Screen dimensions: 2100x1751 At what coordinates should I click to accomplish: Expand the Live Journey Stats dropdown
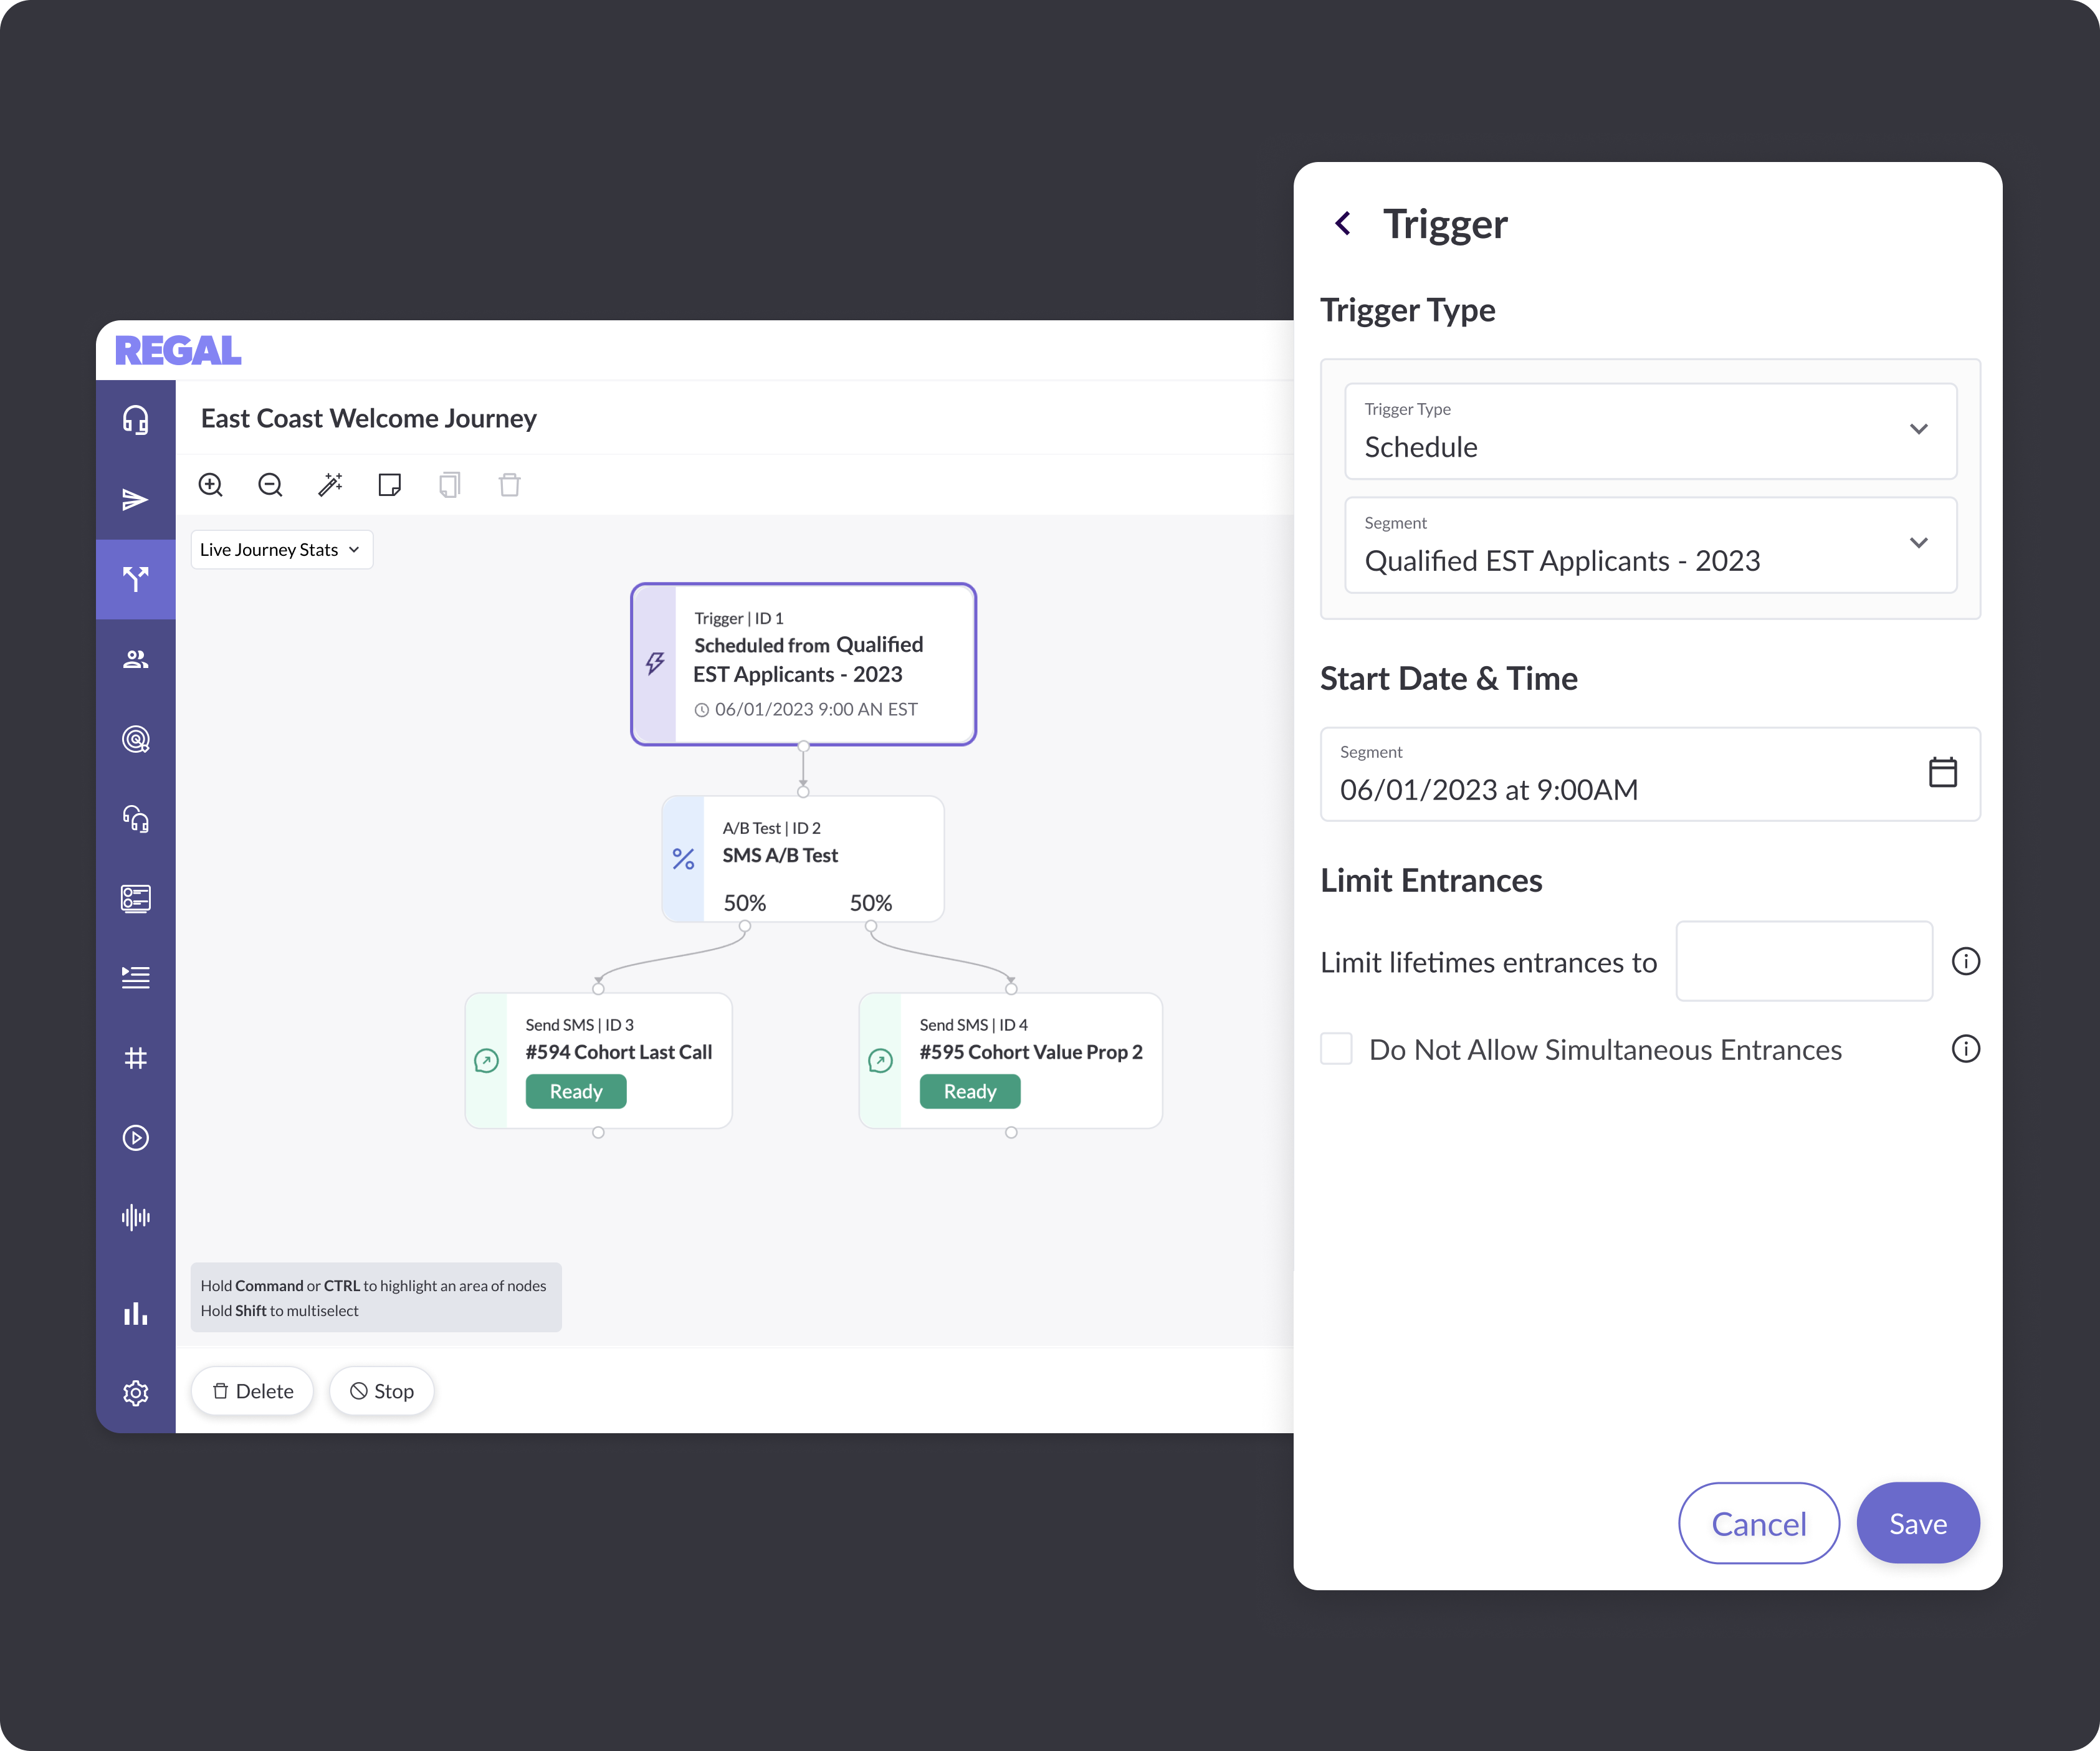(281, 549)
